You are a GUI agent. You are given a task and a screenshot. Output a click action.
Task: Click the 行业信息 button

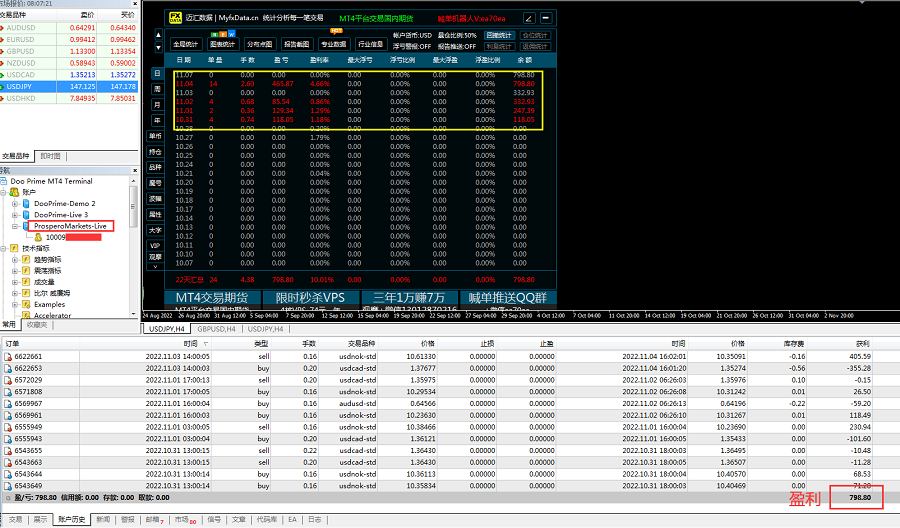(x=370, y=44)
